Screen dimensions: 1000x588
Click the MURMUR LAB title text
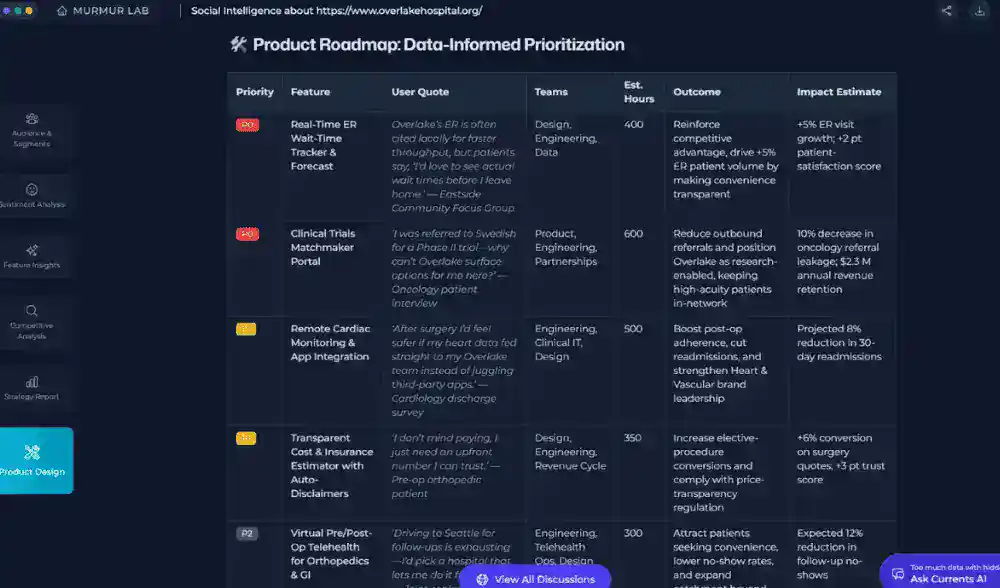tap(111, 11)
